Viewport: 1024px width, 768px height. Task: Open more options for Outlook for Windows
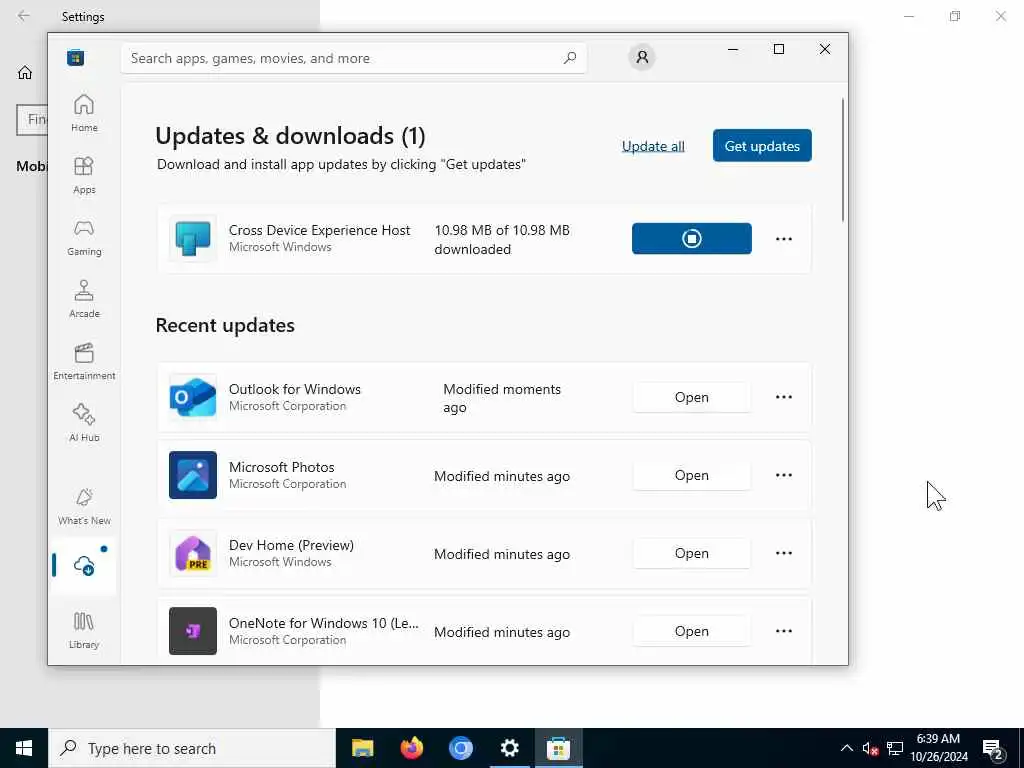coord(784,397)
